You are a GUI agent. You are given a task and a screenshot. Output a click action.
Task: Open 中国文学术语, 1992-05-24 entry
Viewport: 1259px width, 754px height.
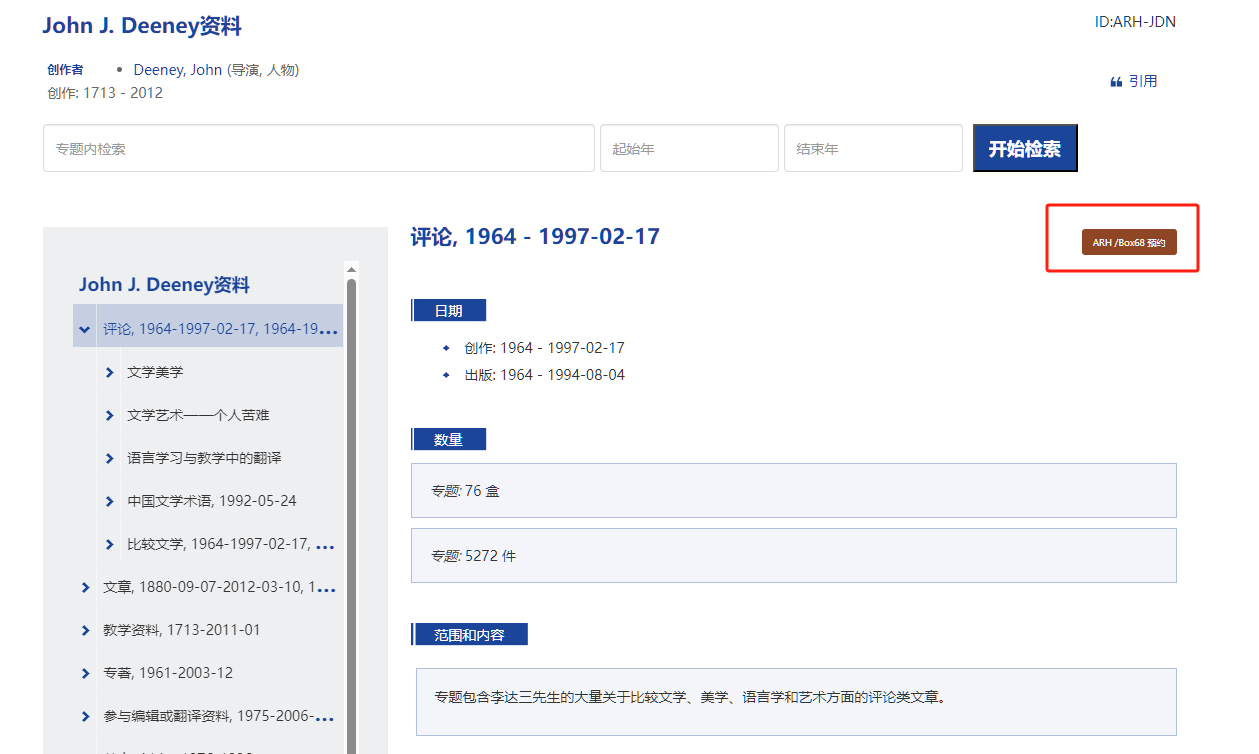[x=212, y=501]
